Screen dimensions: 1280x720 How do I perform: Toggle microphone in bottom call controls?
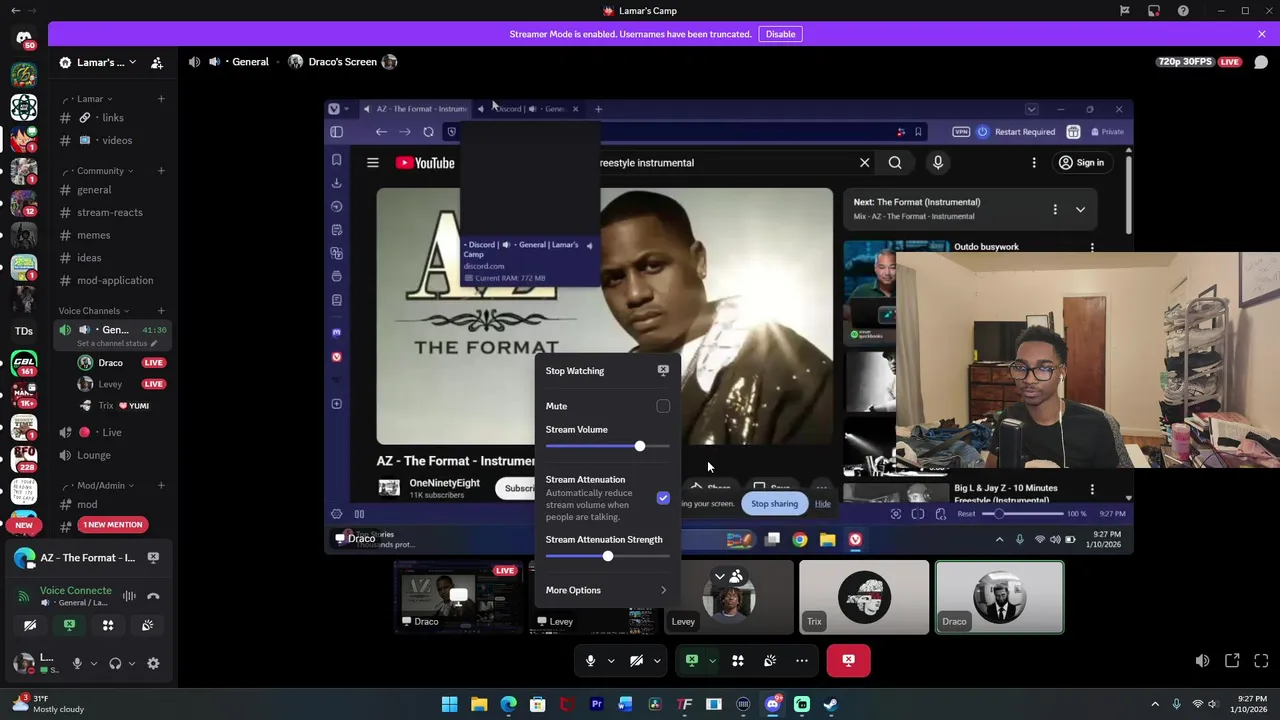click(x=590, y=660)
